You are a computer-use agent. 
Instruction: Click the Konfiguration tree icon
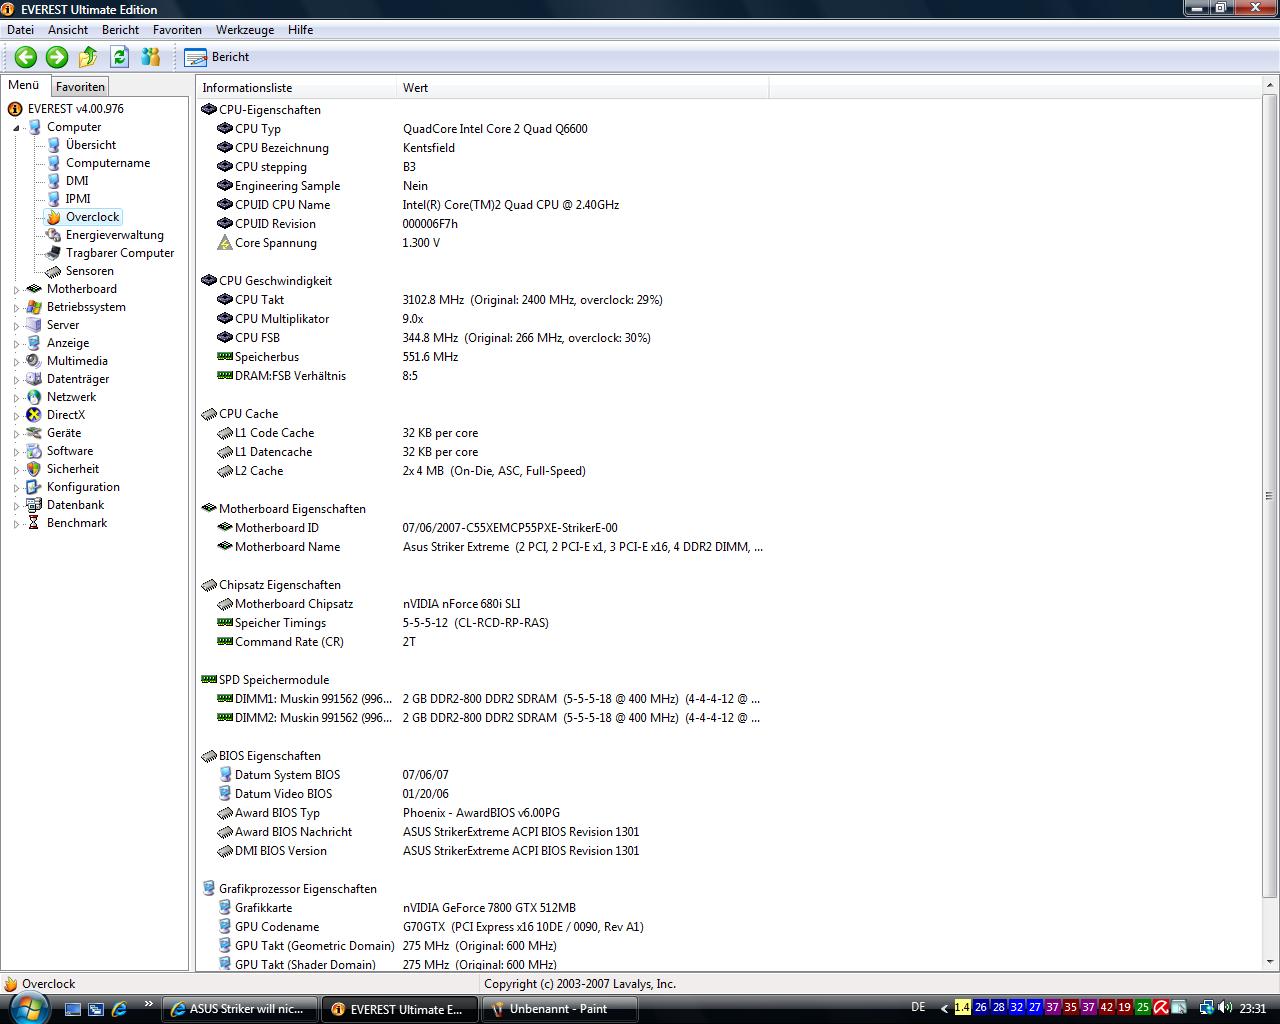tap(34, 487)
